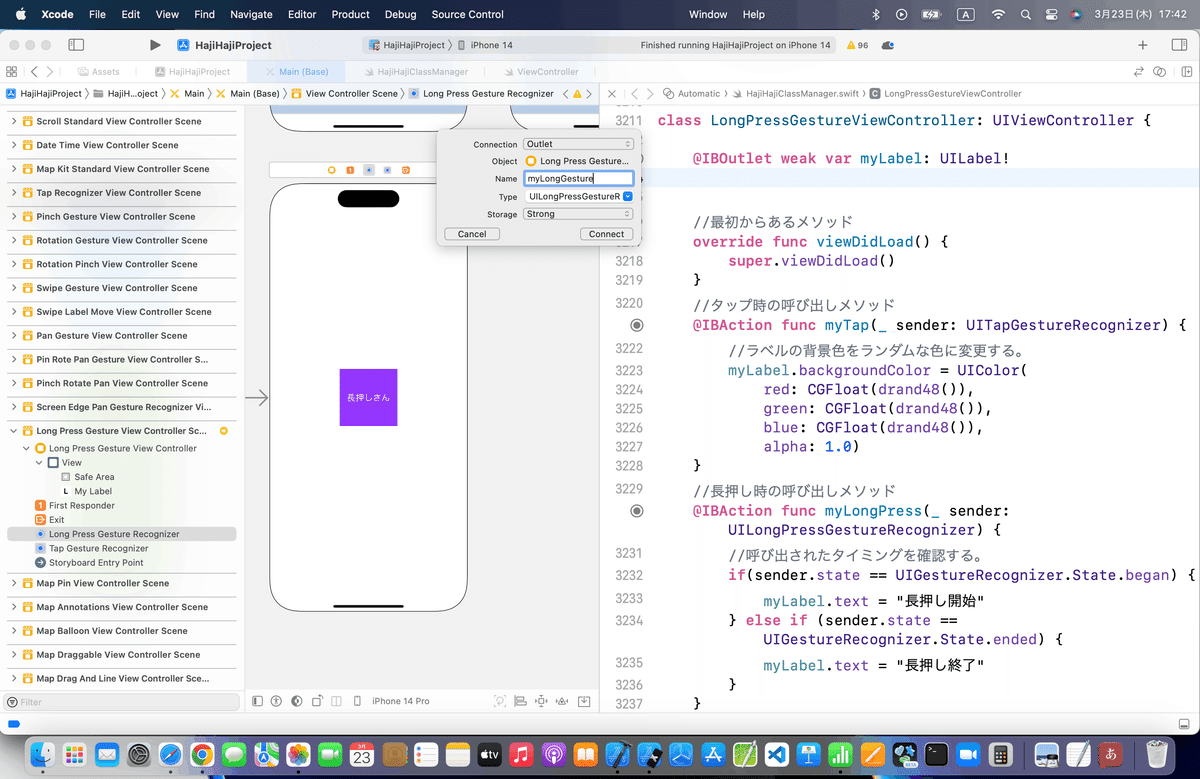
Task: Run the project with the play button
Action: (x=154, y=45)
